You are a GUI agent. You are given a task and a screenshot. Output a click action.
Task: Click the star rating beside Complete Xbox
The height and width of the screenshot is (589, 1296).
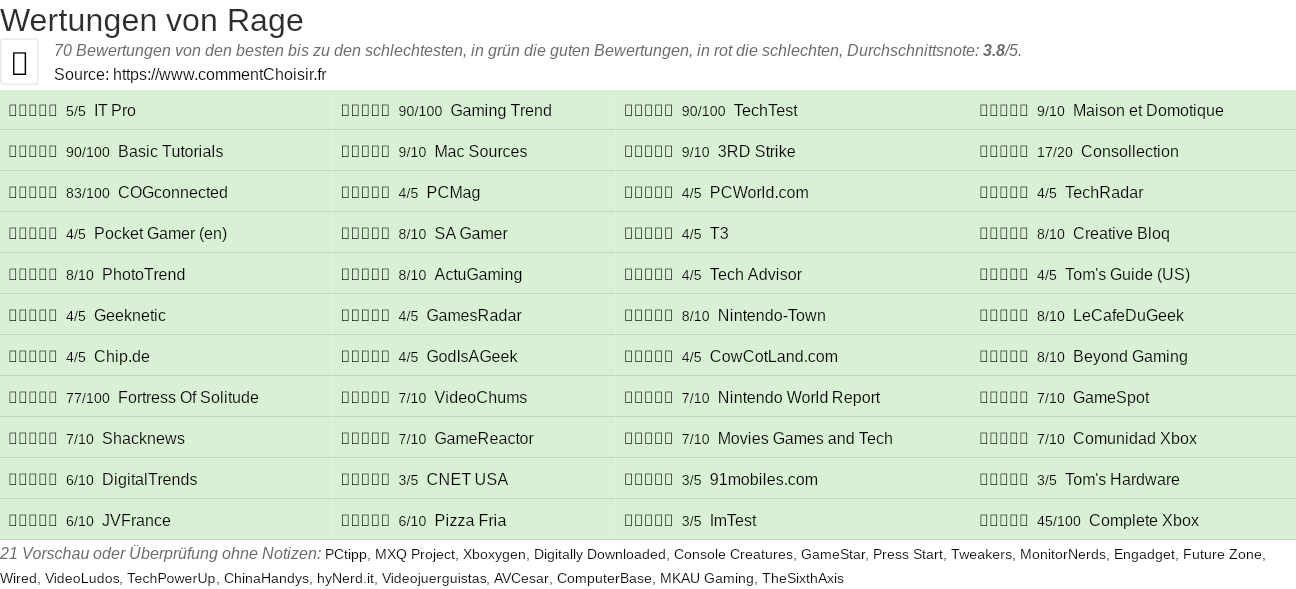[x=1004, y=521]
